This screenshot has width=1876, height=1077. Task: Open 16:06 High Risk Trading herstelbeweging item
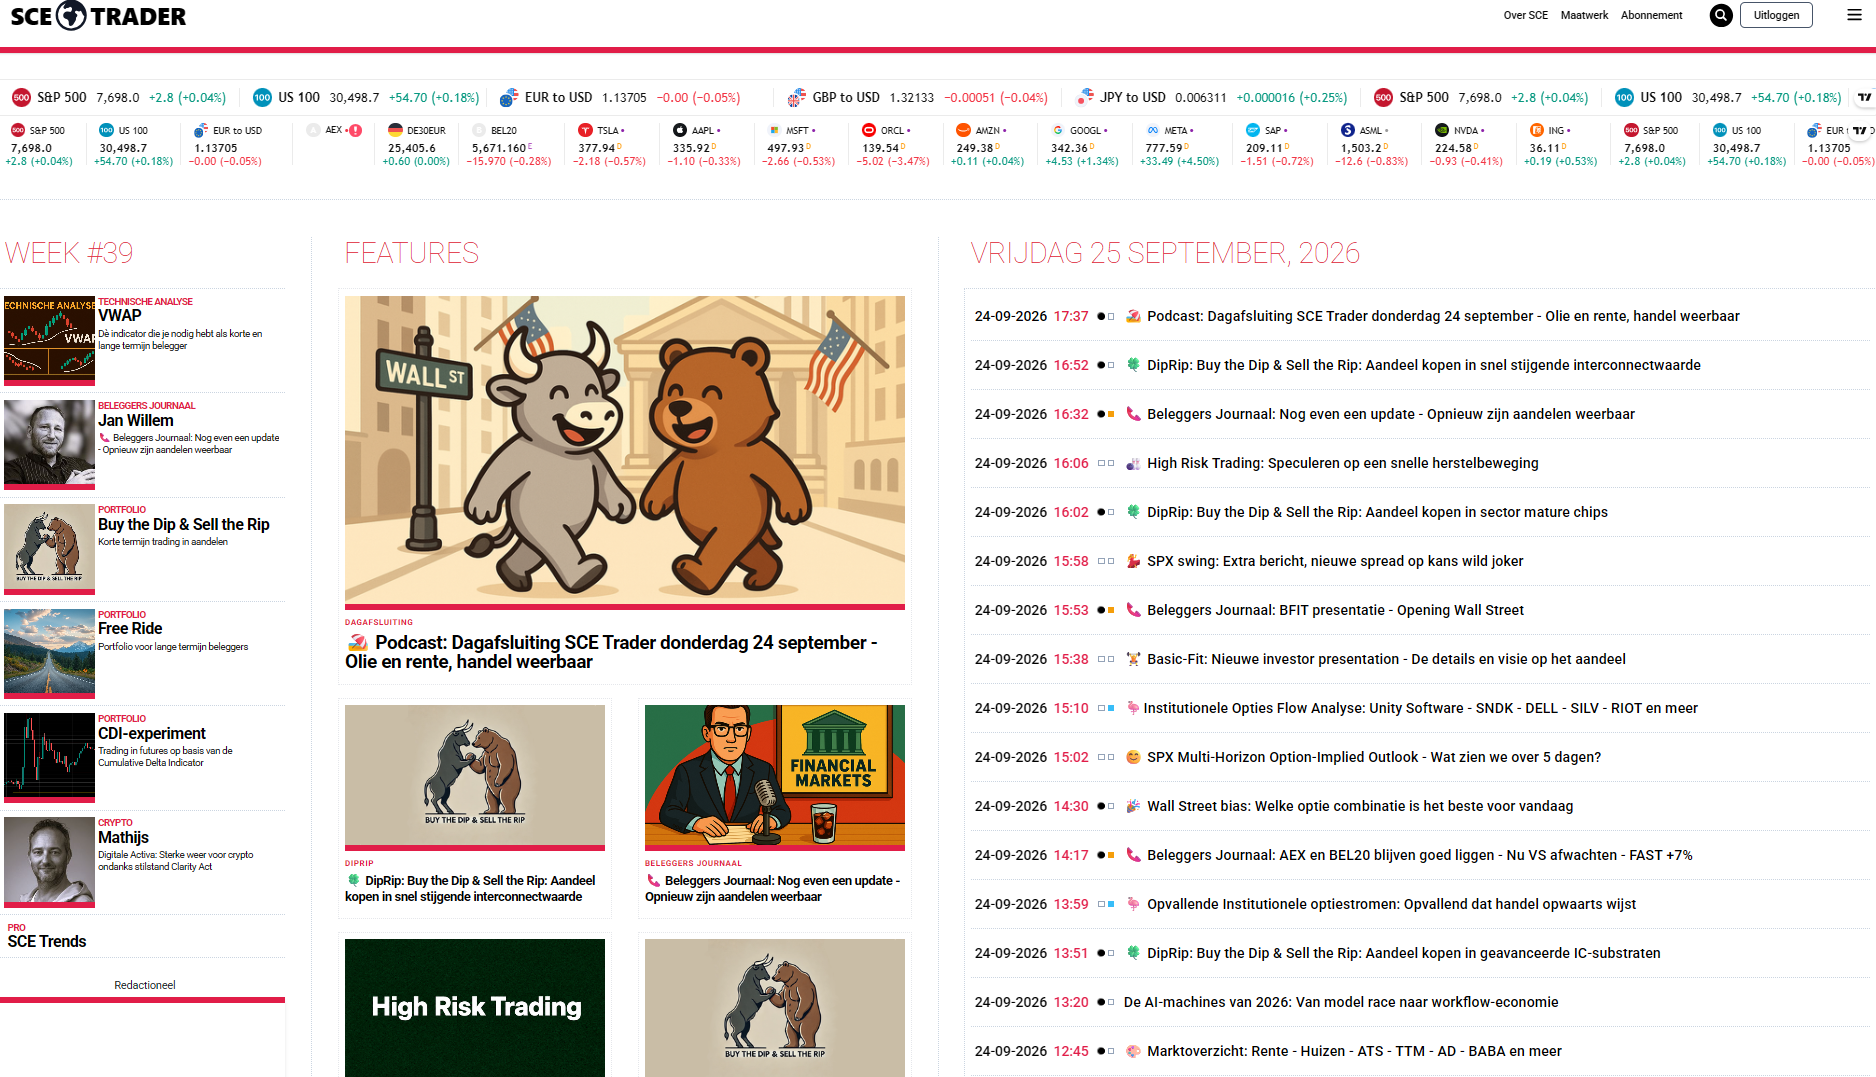coord(1343,463)
